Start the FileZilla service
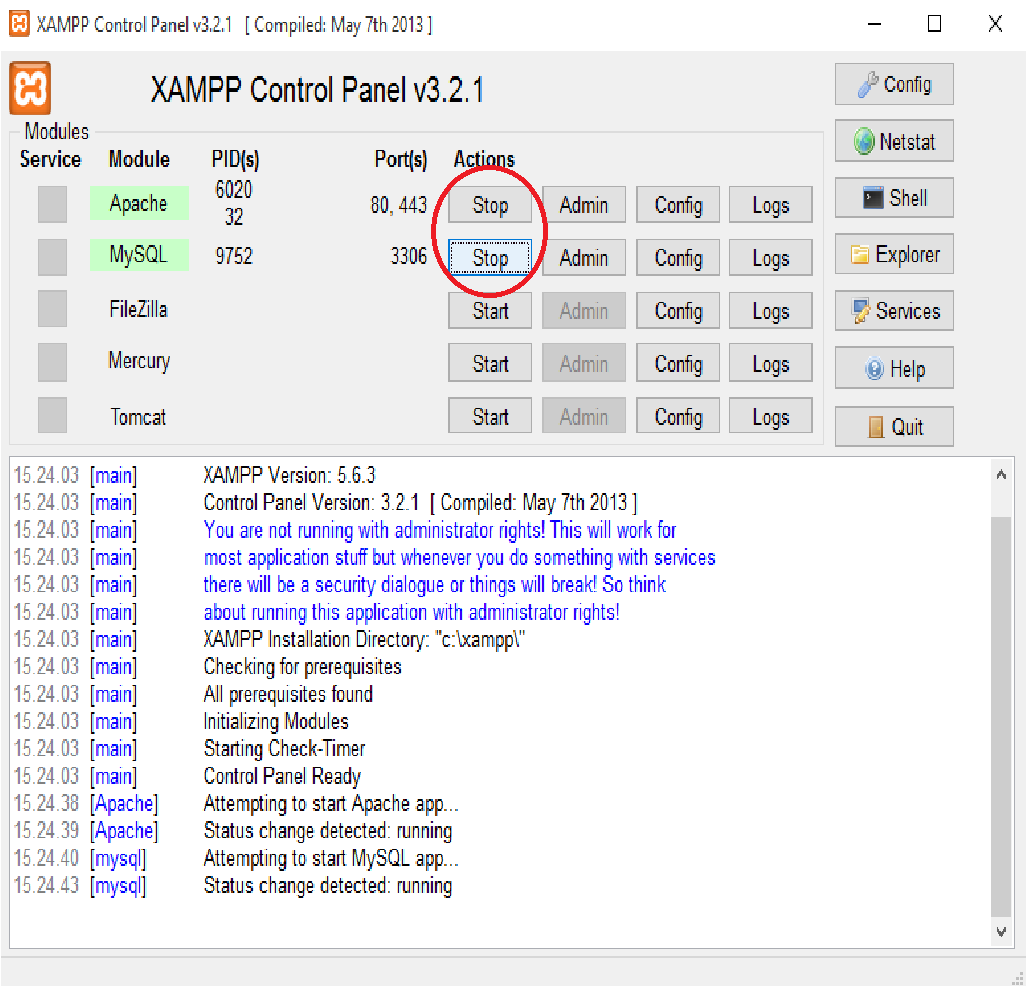The image size is (1026, 986). pyautogui.click(x=489, y=310)
